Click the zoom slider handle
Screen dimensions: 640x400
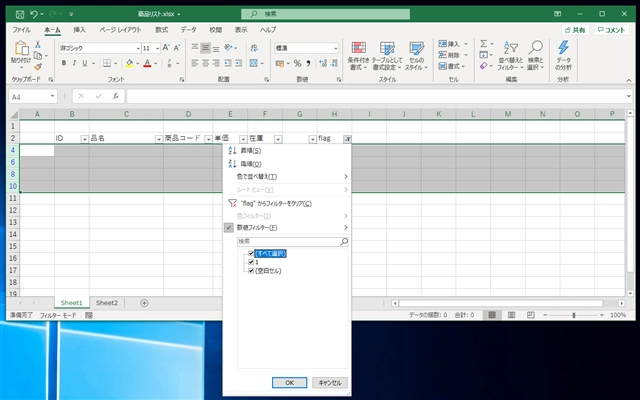pos(574,315)
